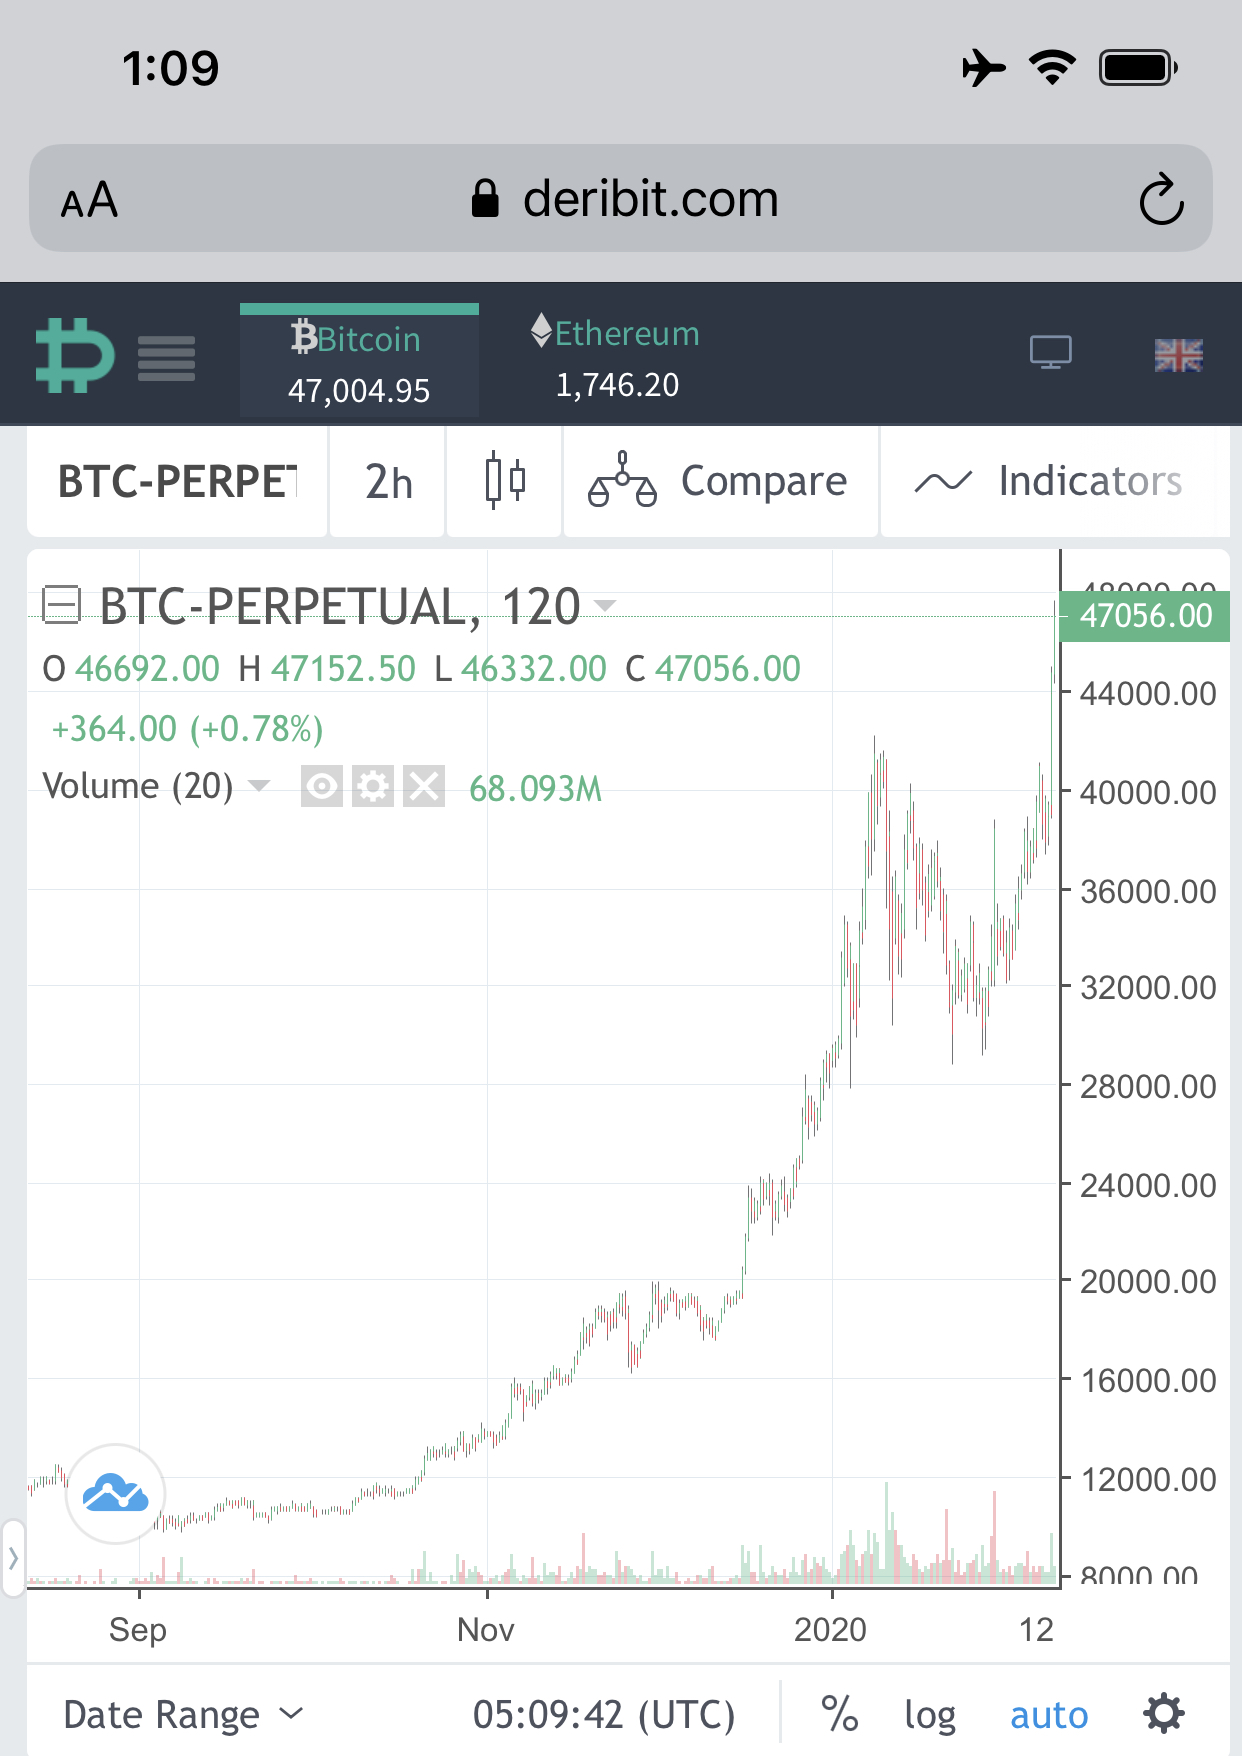
Task: Open the hamburger menu
Action: coord(166,358)
